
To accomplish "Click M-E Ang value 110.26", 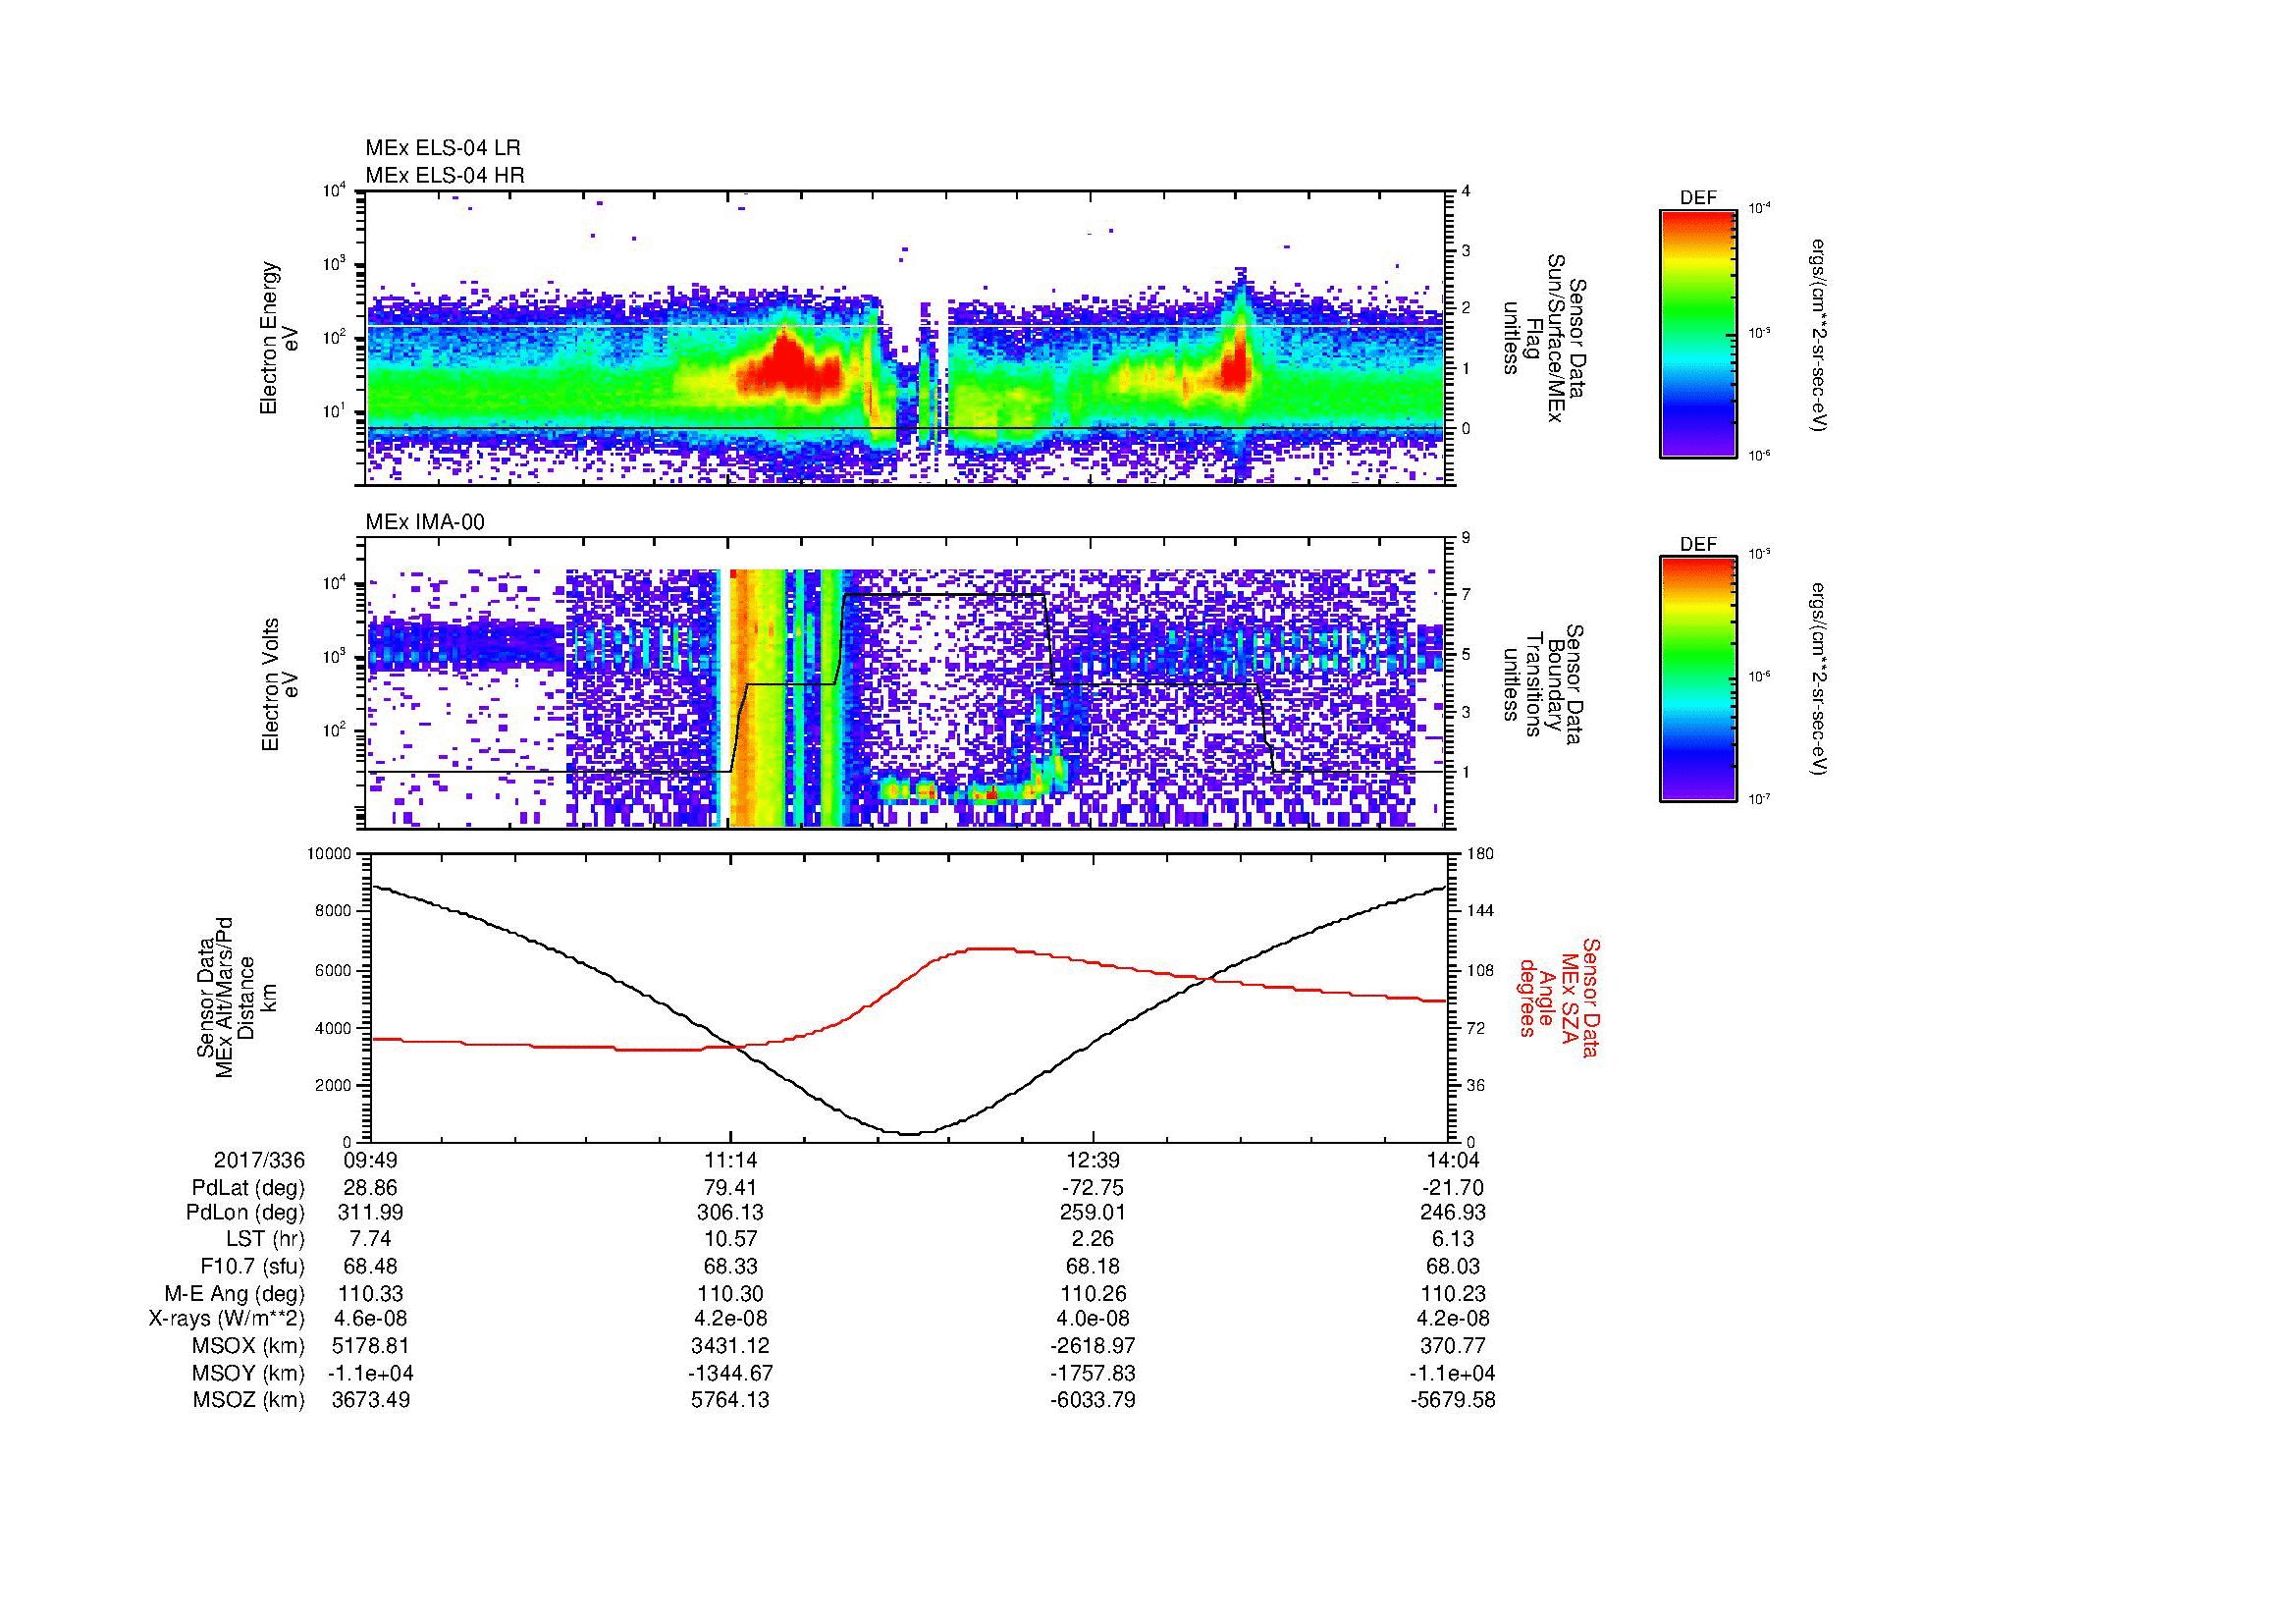I will coord(1093,1293).
